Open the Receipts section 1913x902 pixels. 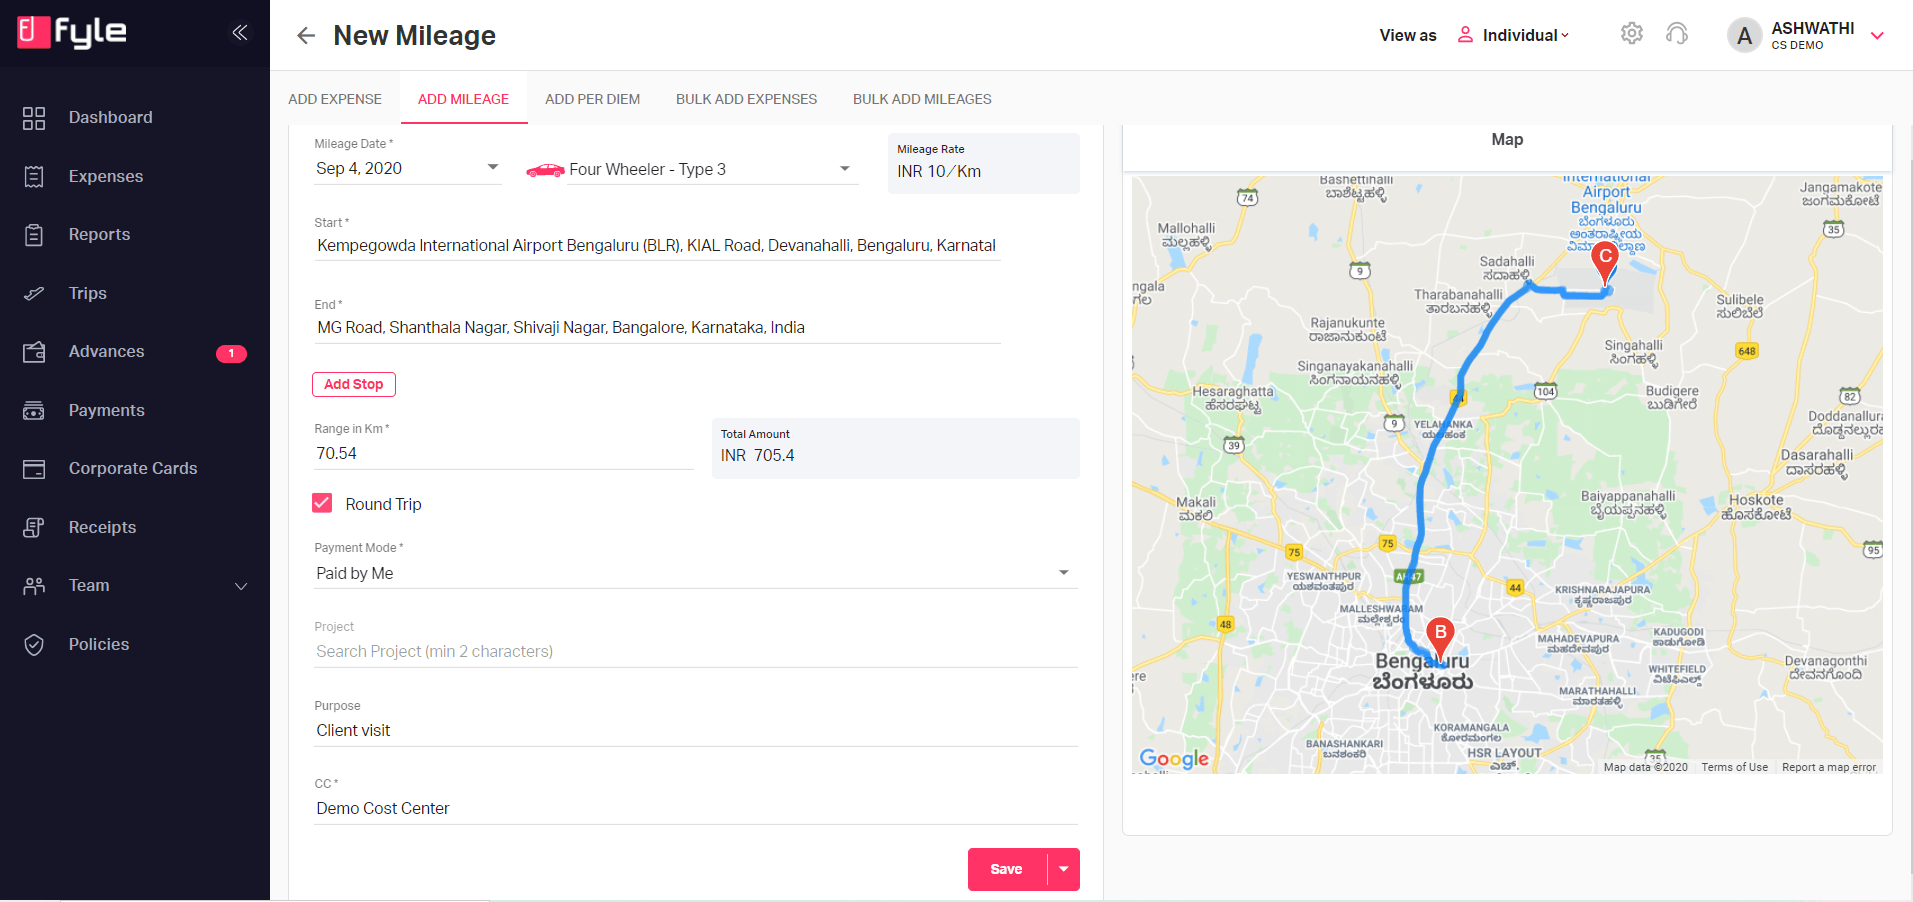click(x=102, y=527)
